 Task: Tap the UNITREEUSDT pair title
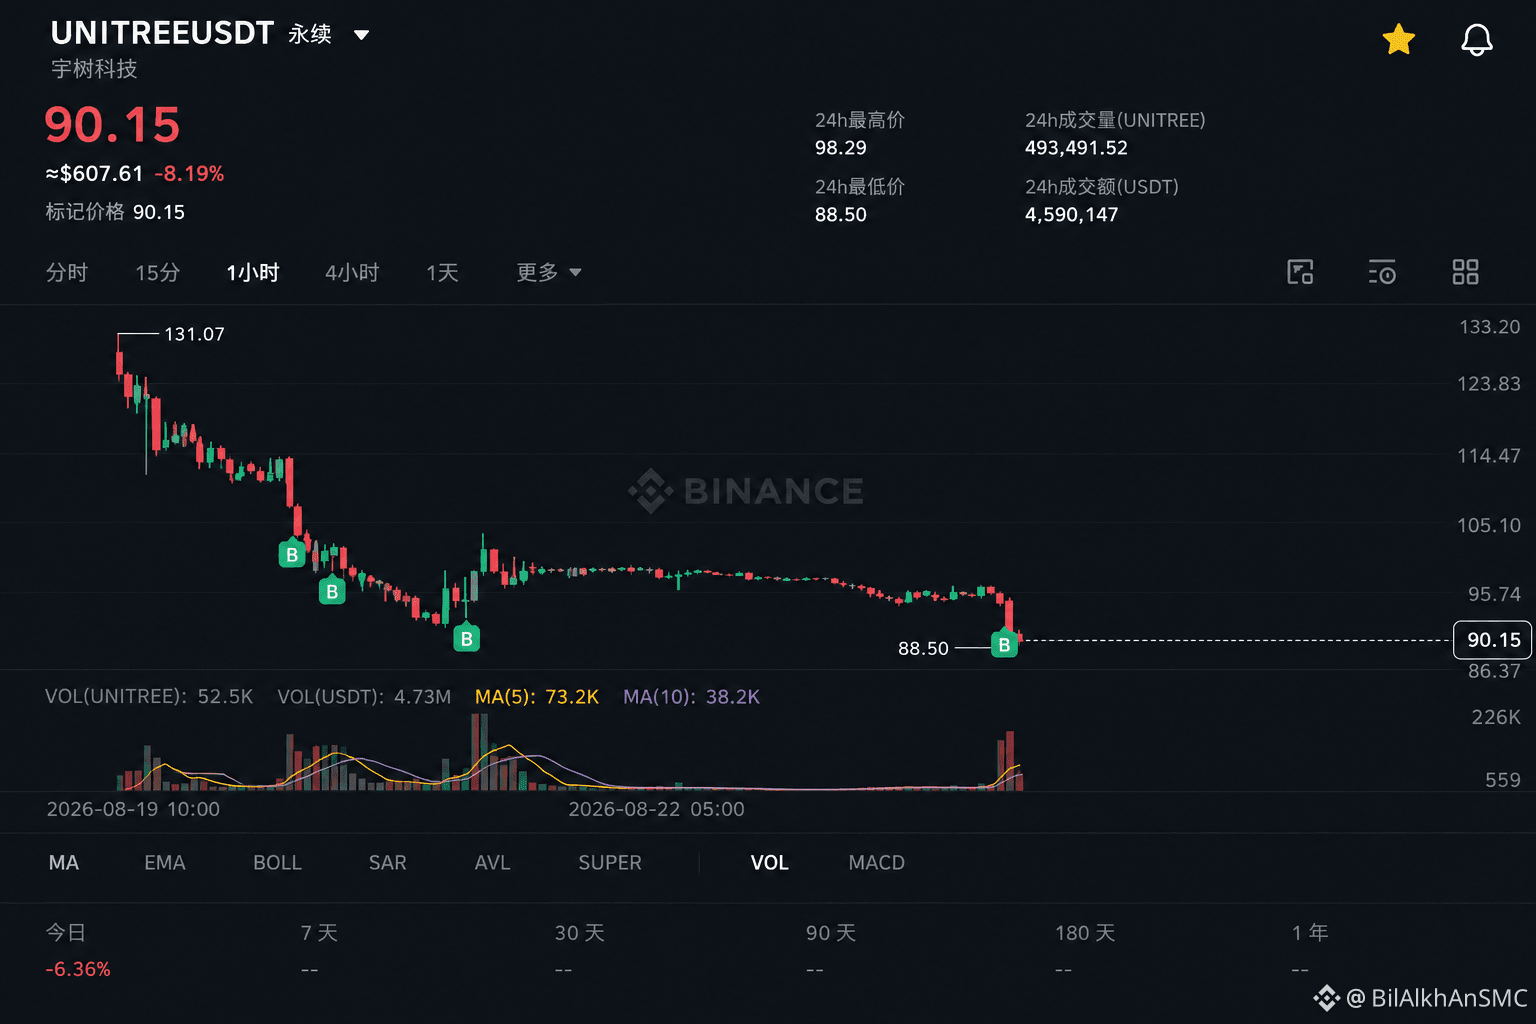[x=162, y=33]
